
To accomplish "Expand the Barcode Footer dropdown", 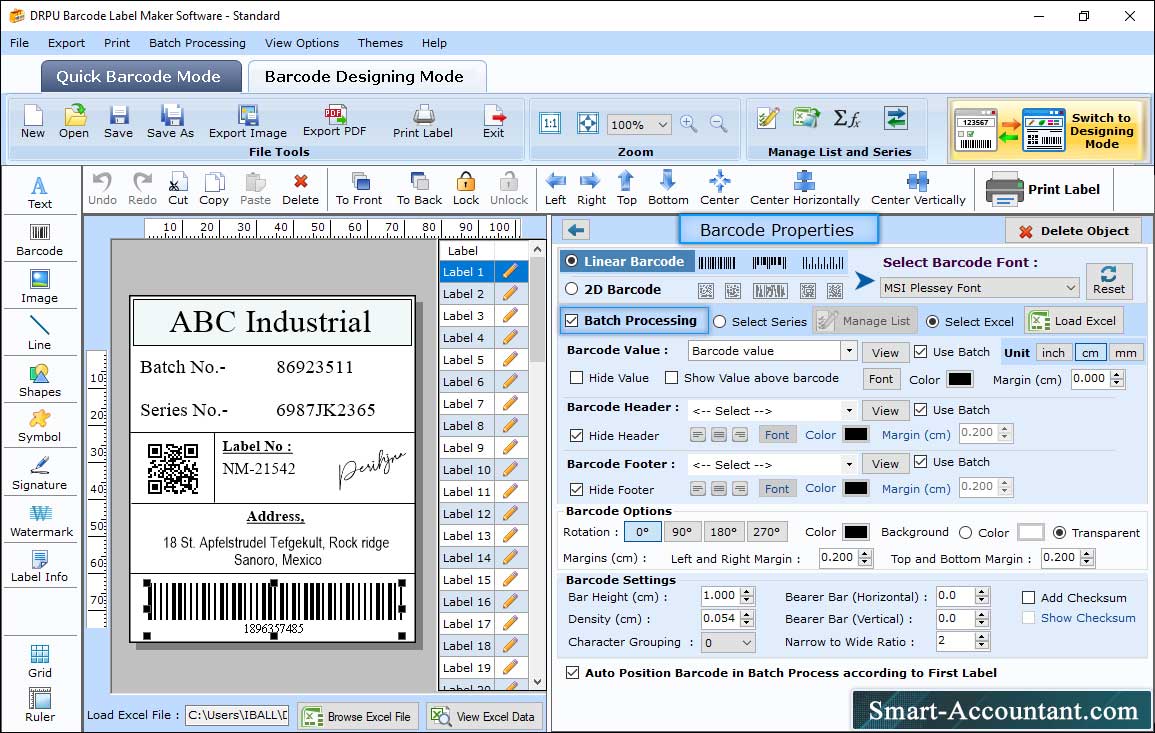I will point(849,464).
